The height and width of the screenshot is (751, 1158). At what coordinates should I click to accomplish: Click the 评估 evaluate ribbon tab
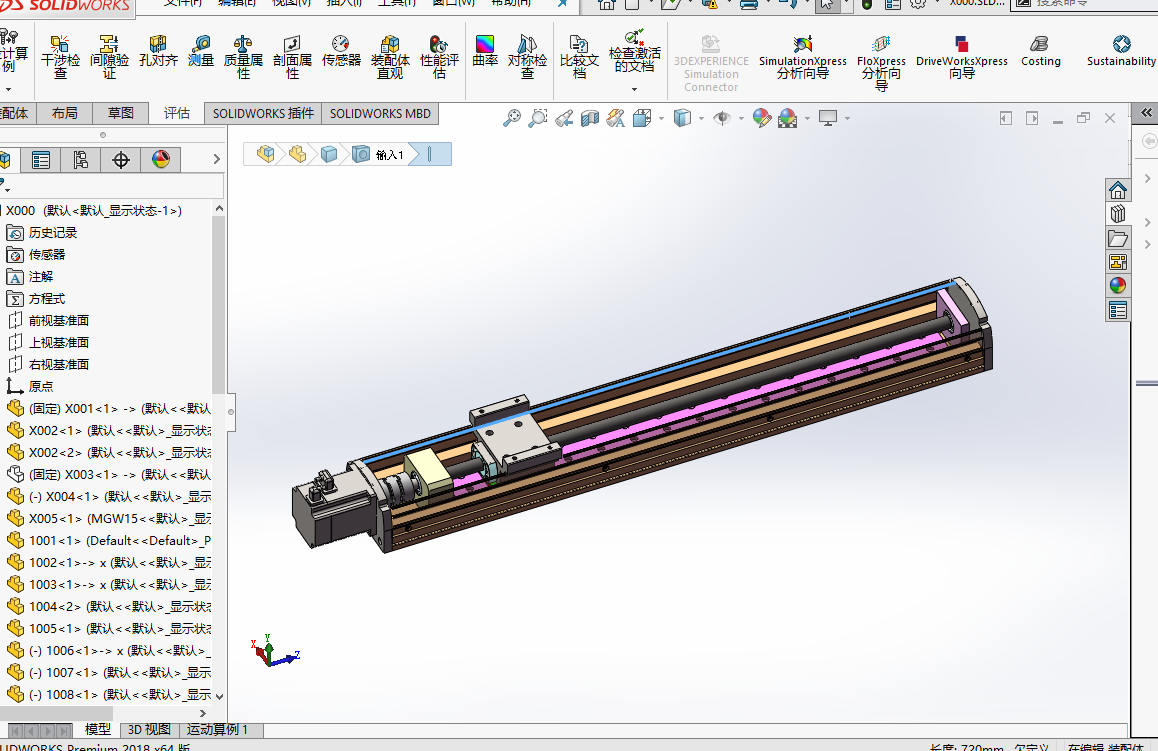[x=177, y=113]
